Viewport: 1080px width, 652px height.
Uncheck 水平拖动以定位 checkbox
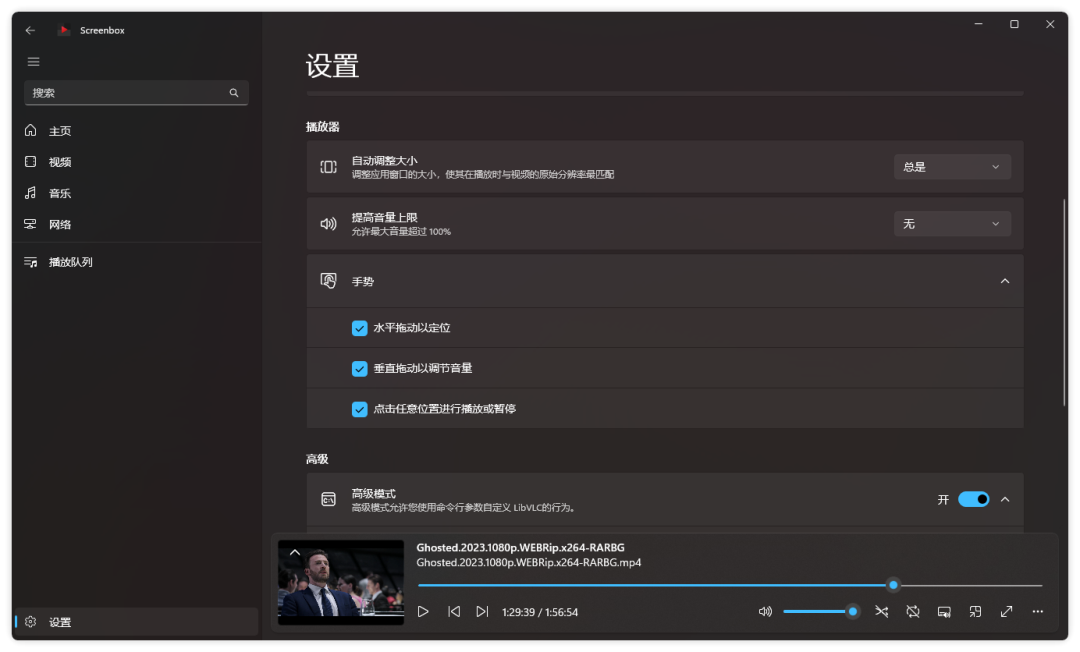tap(360, 328)
